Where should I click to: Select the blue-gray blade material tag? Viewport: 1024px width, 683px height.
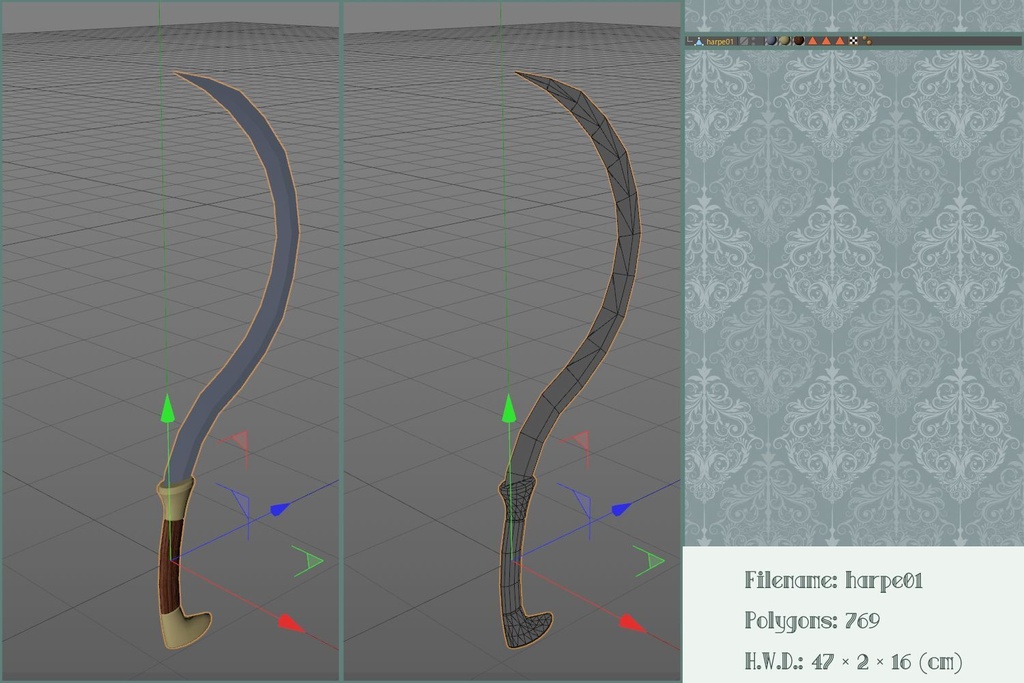point(771,40)
